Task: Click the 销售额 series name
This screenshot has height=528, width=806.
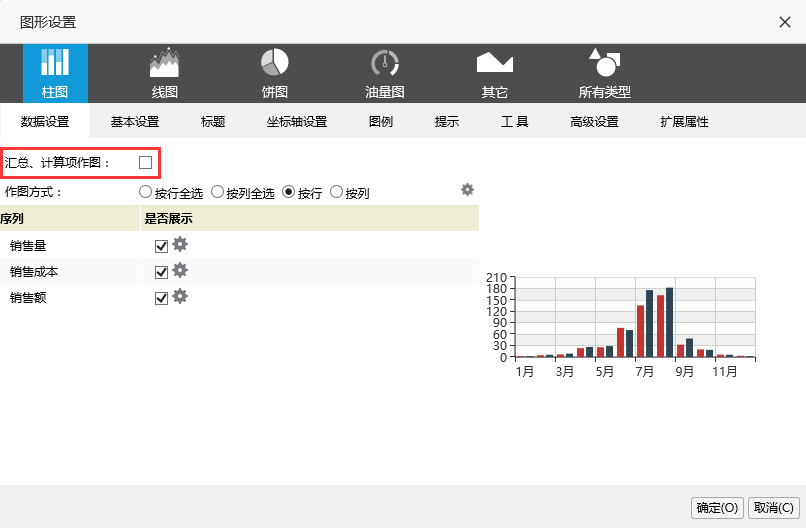Action: 28,297
